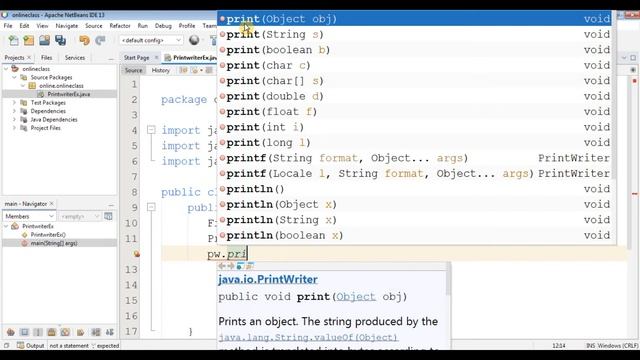Toggle Sort by Name in Navigator
This screenshot has height=360, width=640.
(96, 332)
